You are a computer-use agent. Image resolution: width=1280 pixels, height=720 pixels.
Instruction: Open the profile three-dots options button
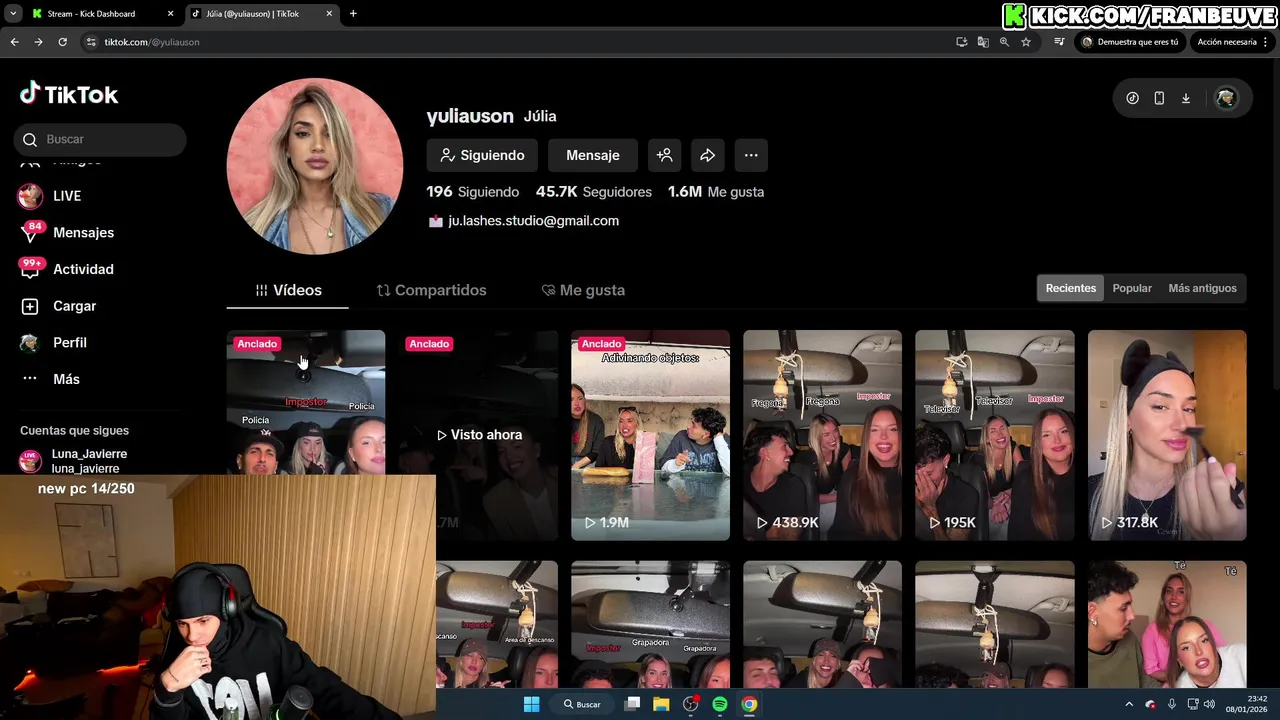(x=751, y=155)
